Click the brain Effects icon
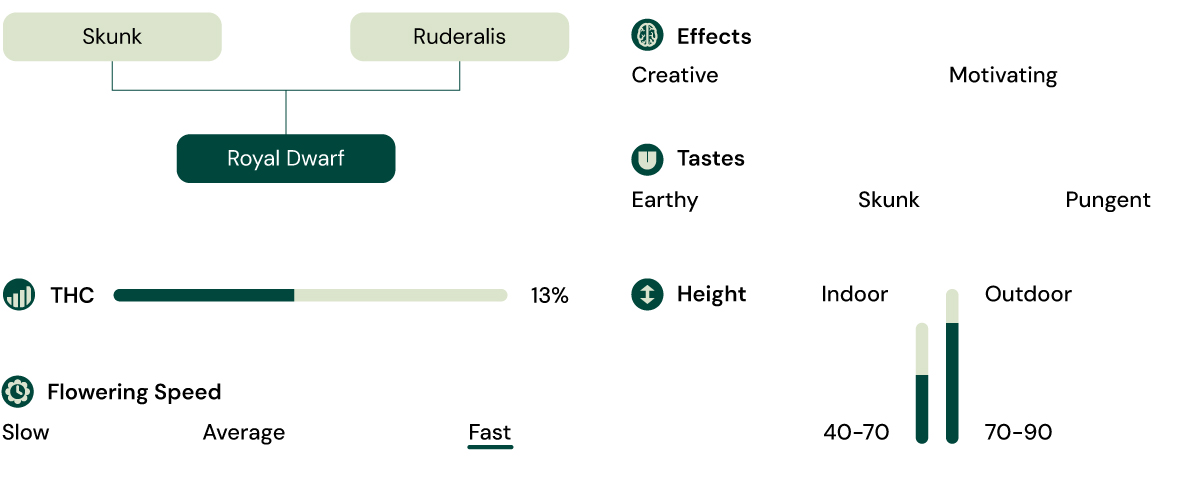The image size is (1200, 480). 647,36
